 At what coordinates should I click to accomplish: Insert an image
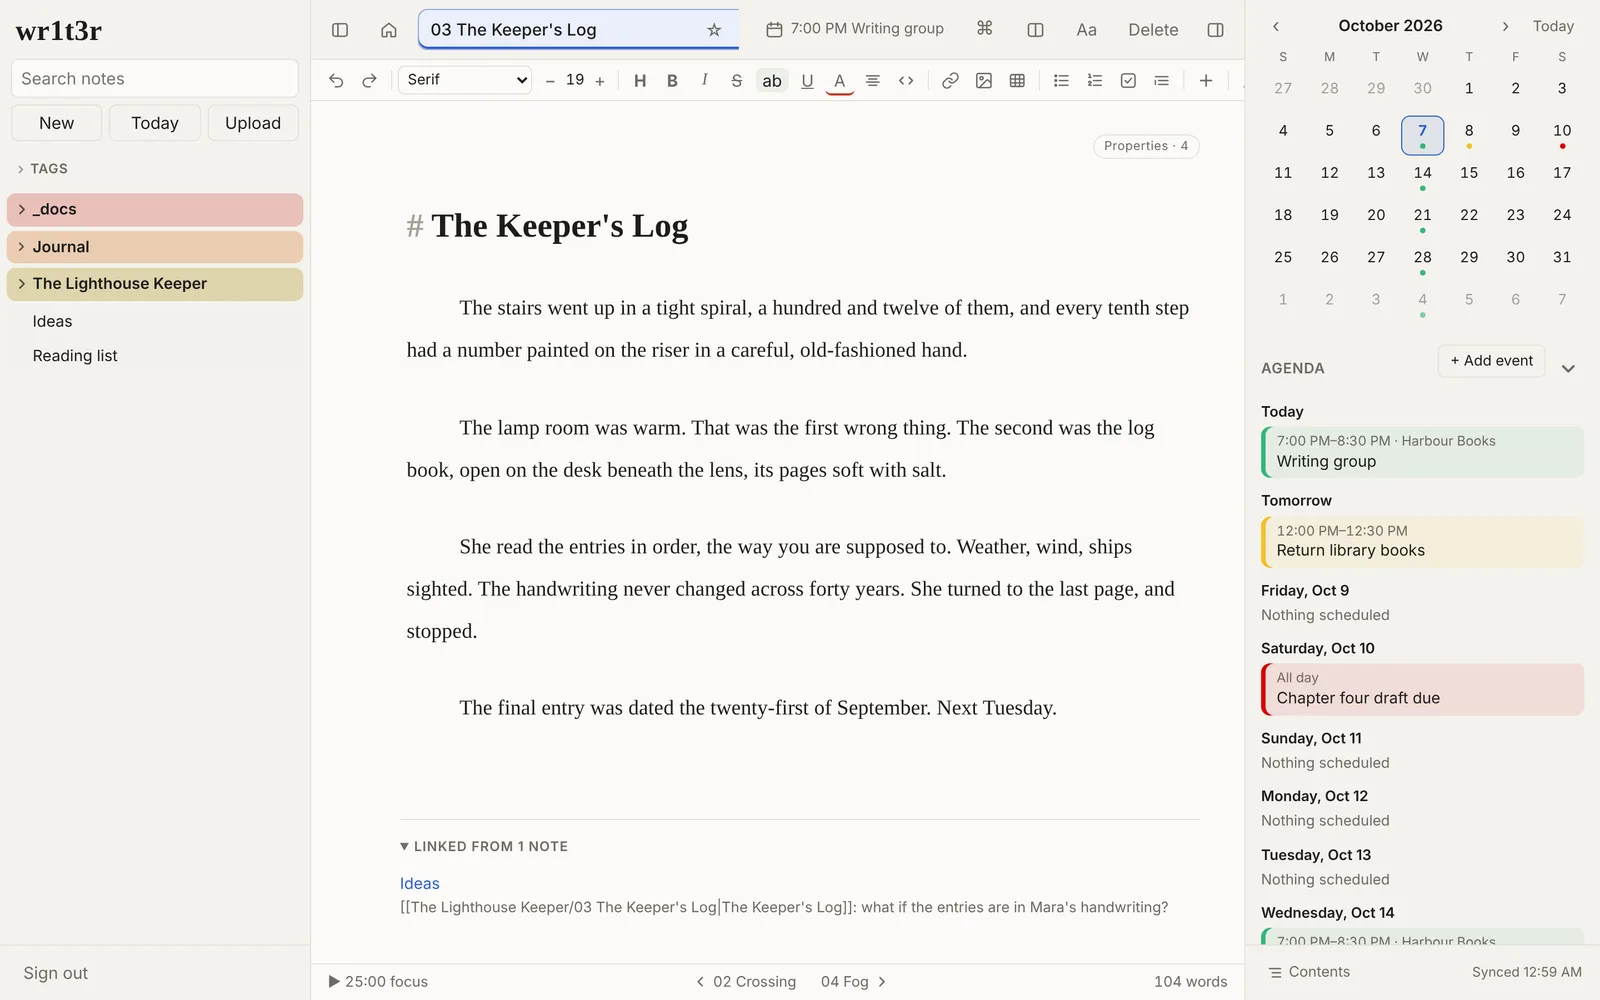984,81
